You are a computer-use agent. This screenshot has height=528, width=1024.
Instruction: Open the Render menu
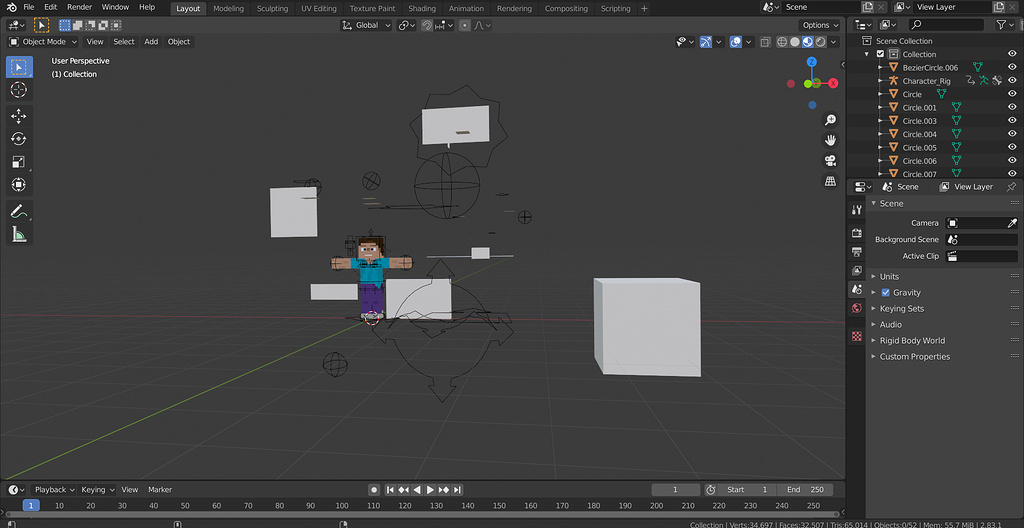(80, 7)
